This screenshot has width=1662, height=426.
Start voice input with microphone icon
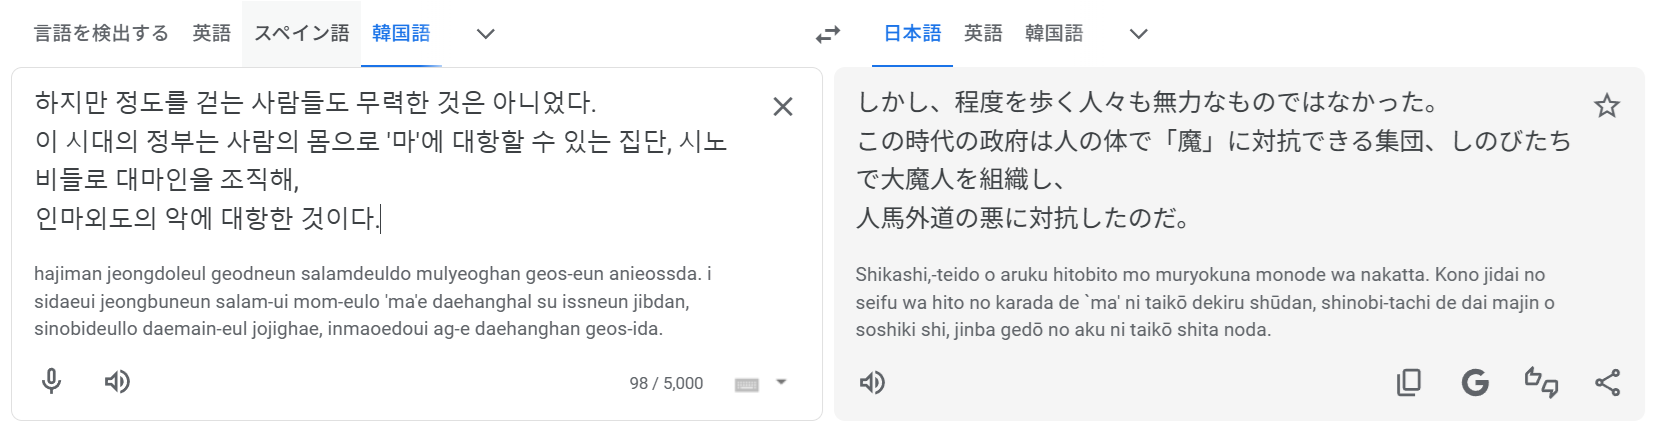(52, 381)
